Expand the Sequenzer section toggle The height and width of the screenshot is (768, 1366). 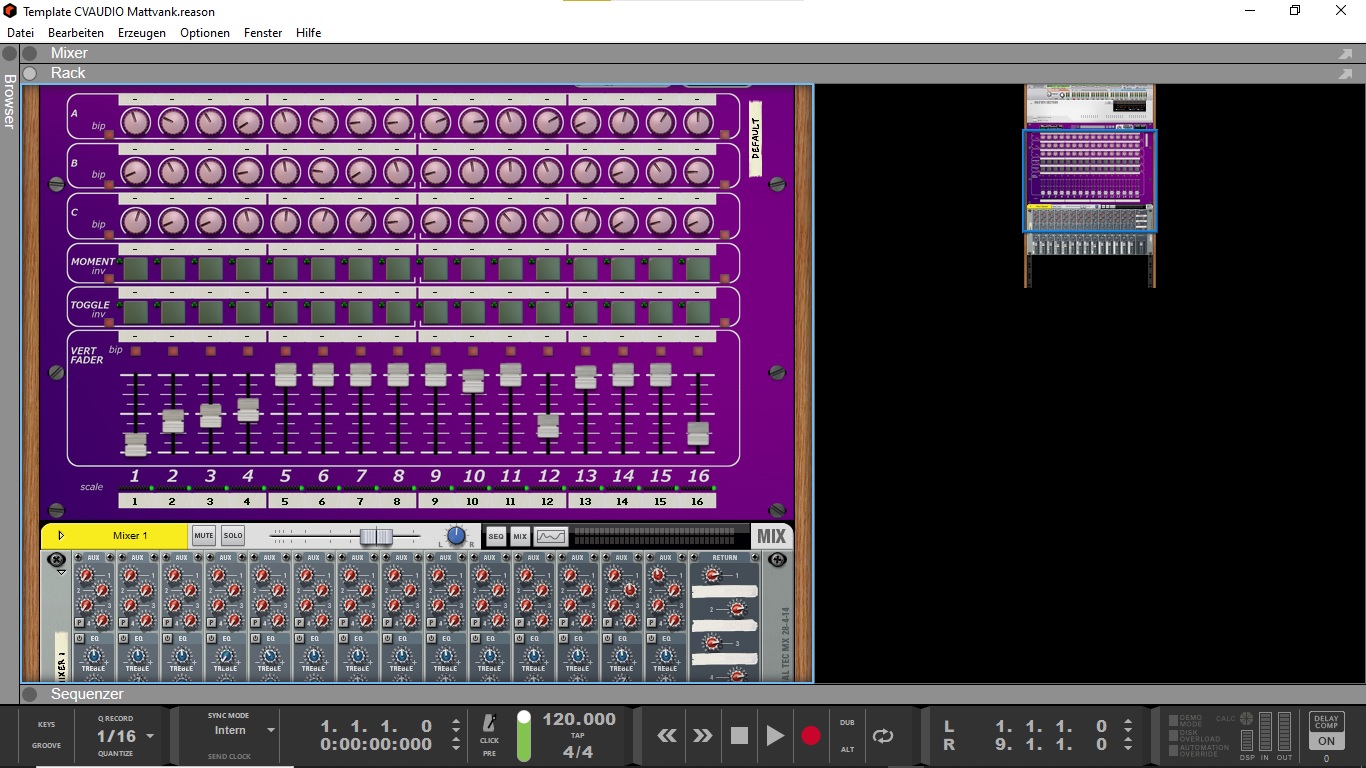pos(30,694)
